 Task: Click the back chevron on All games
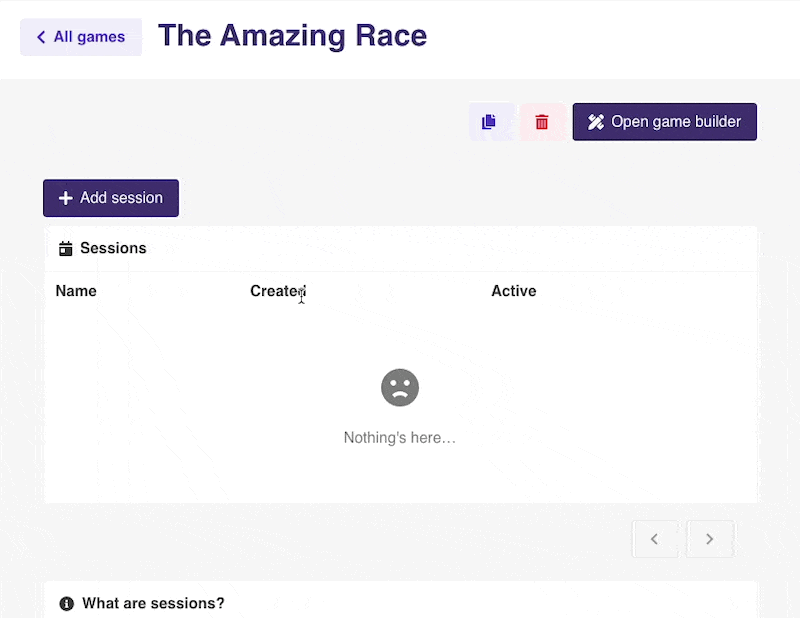pos(40,36)
